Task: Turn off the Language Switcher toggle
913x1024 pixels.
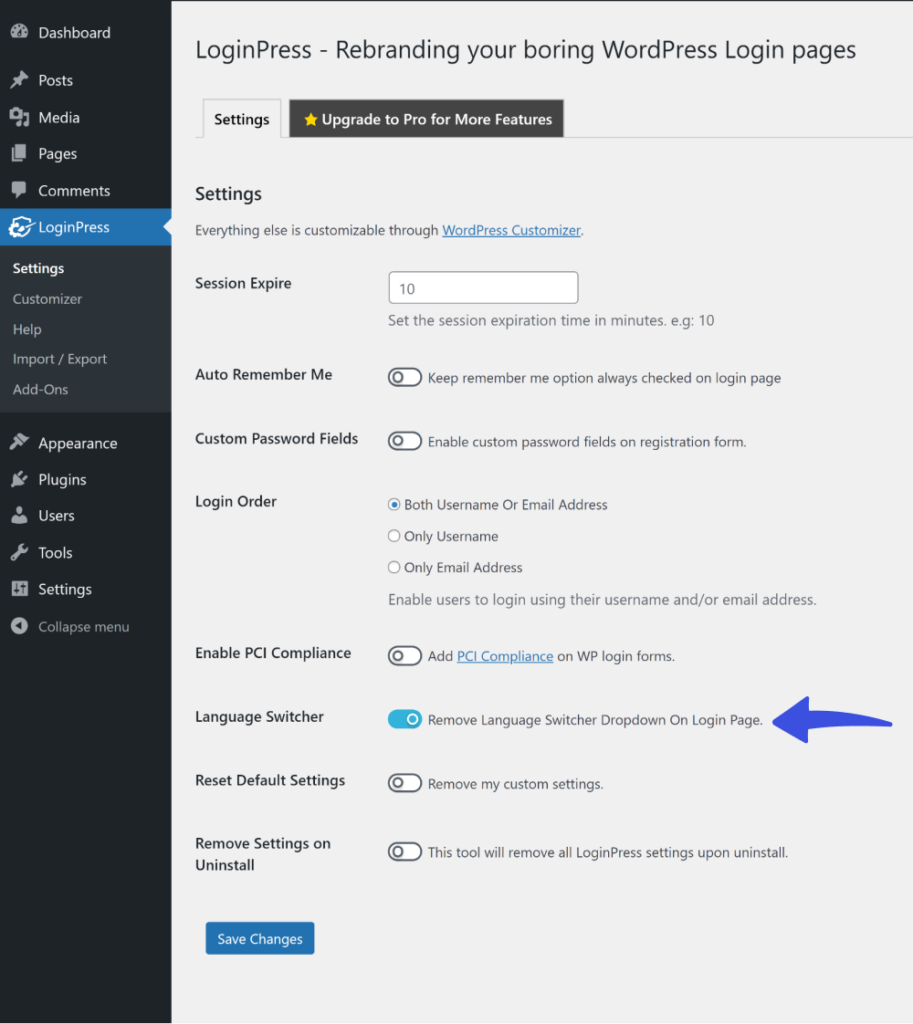Action: click(x=405, y=719)
